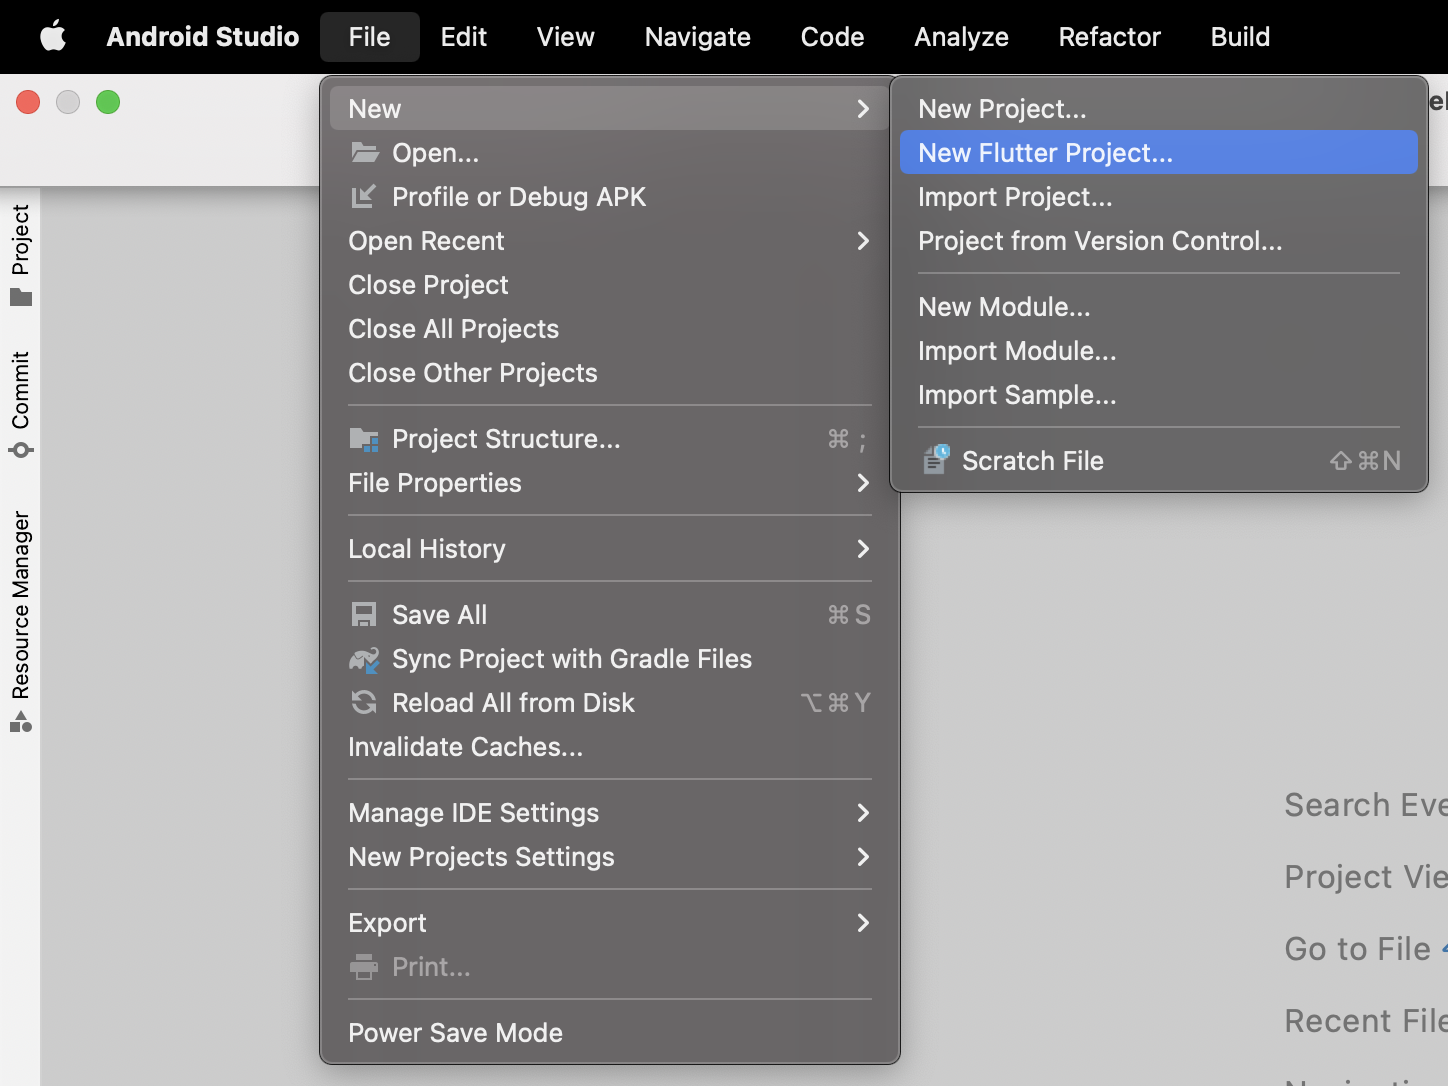Click the Reload from Disk refresh icon

point(364,703)
